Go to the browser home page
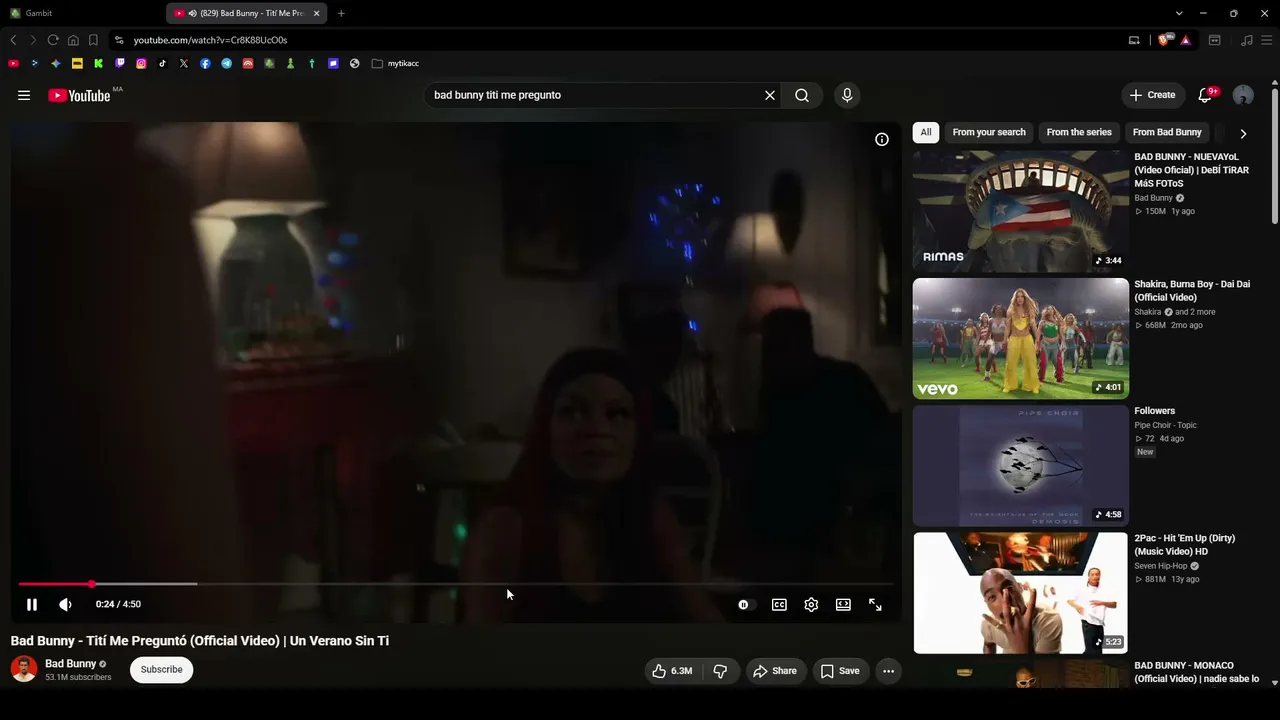 (x=73, y=40)
